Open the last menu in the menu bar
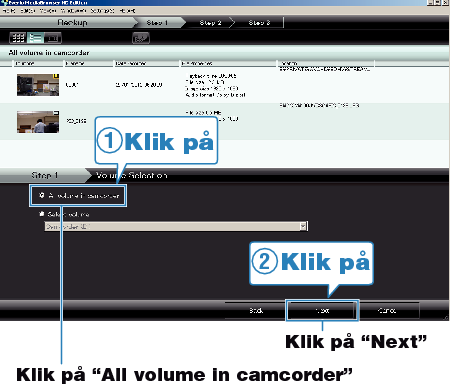Viewport: 450px width, 386px height. (x=127, y=11)
